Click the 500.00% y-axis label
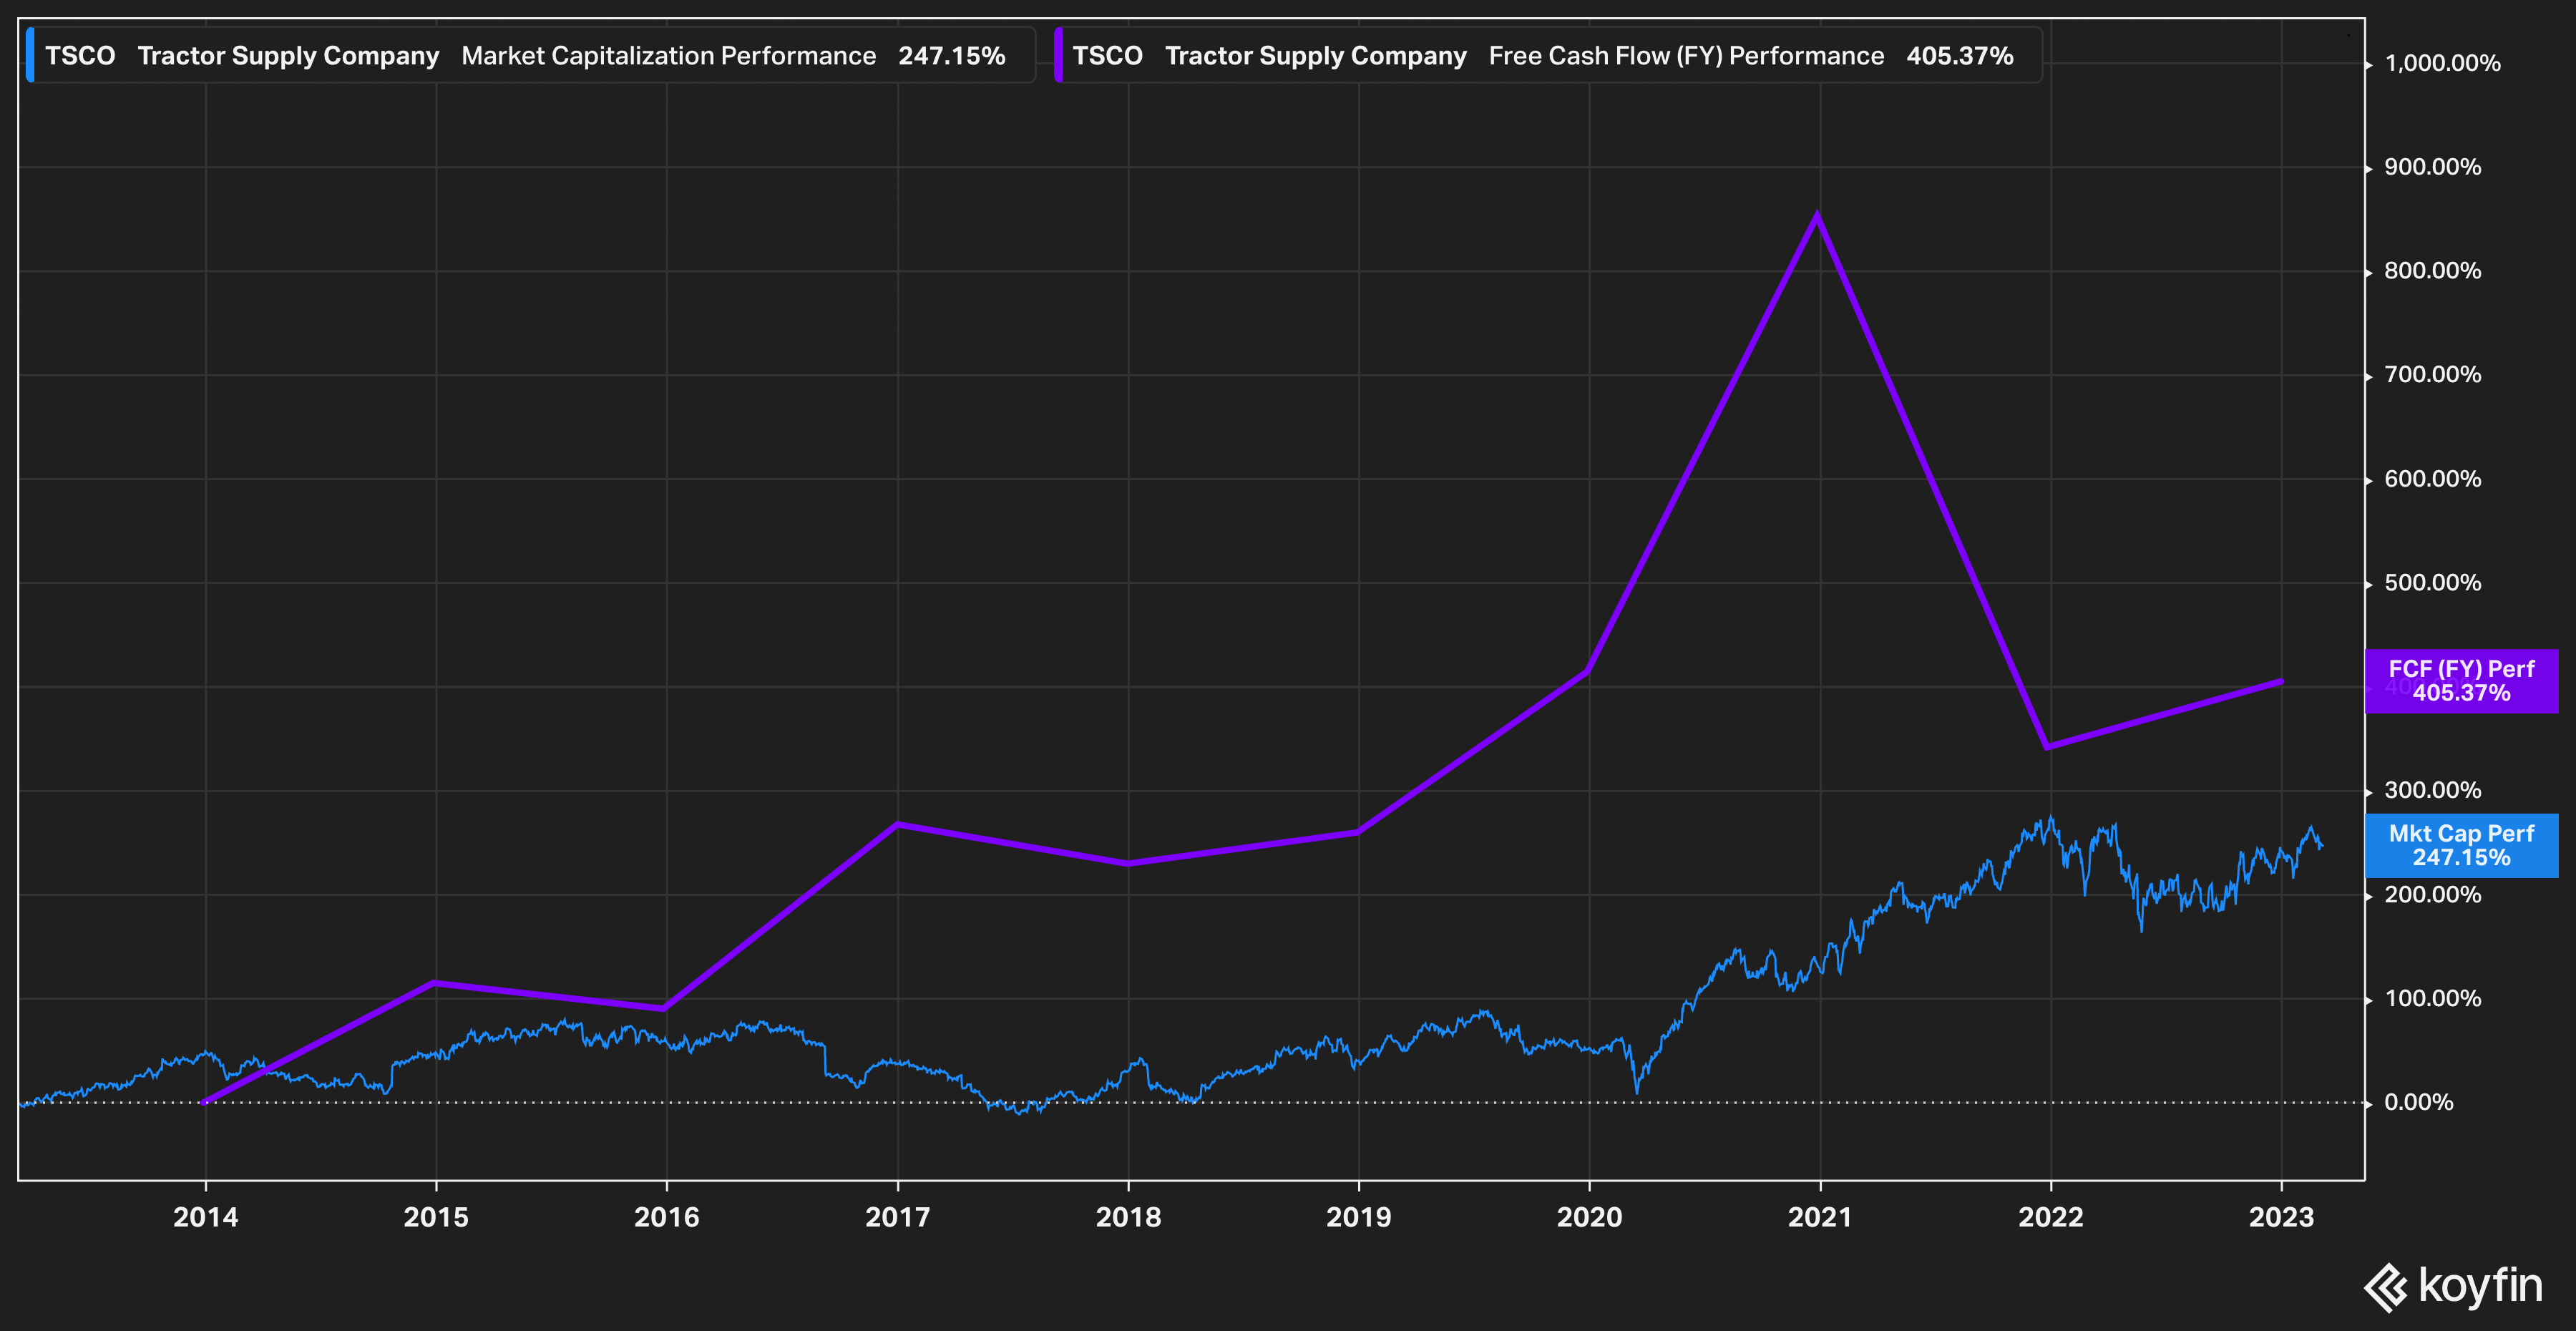Image resolution: width=2576 pixels, height=1331 pixels. [2432, 583]
